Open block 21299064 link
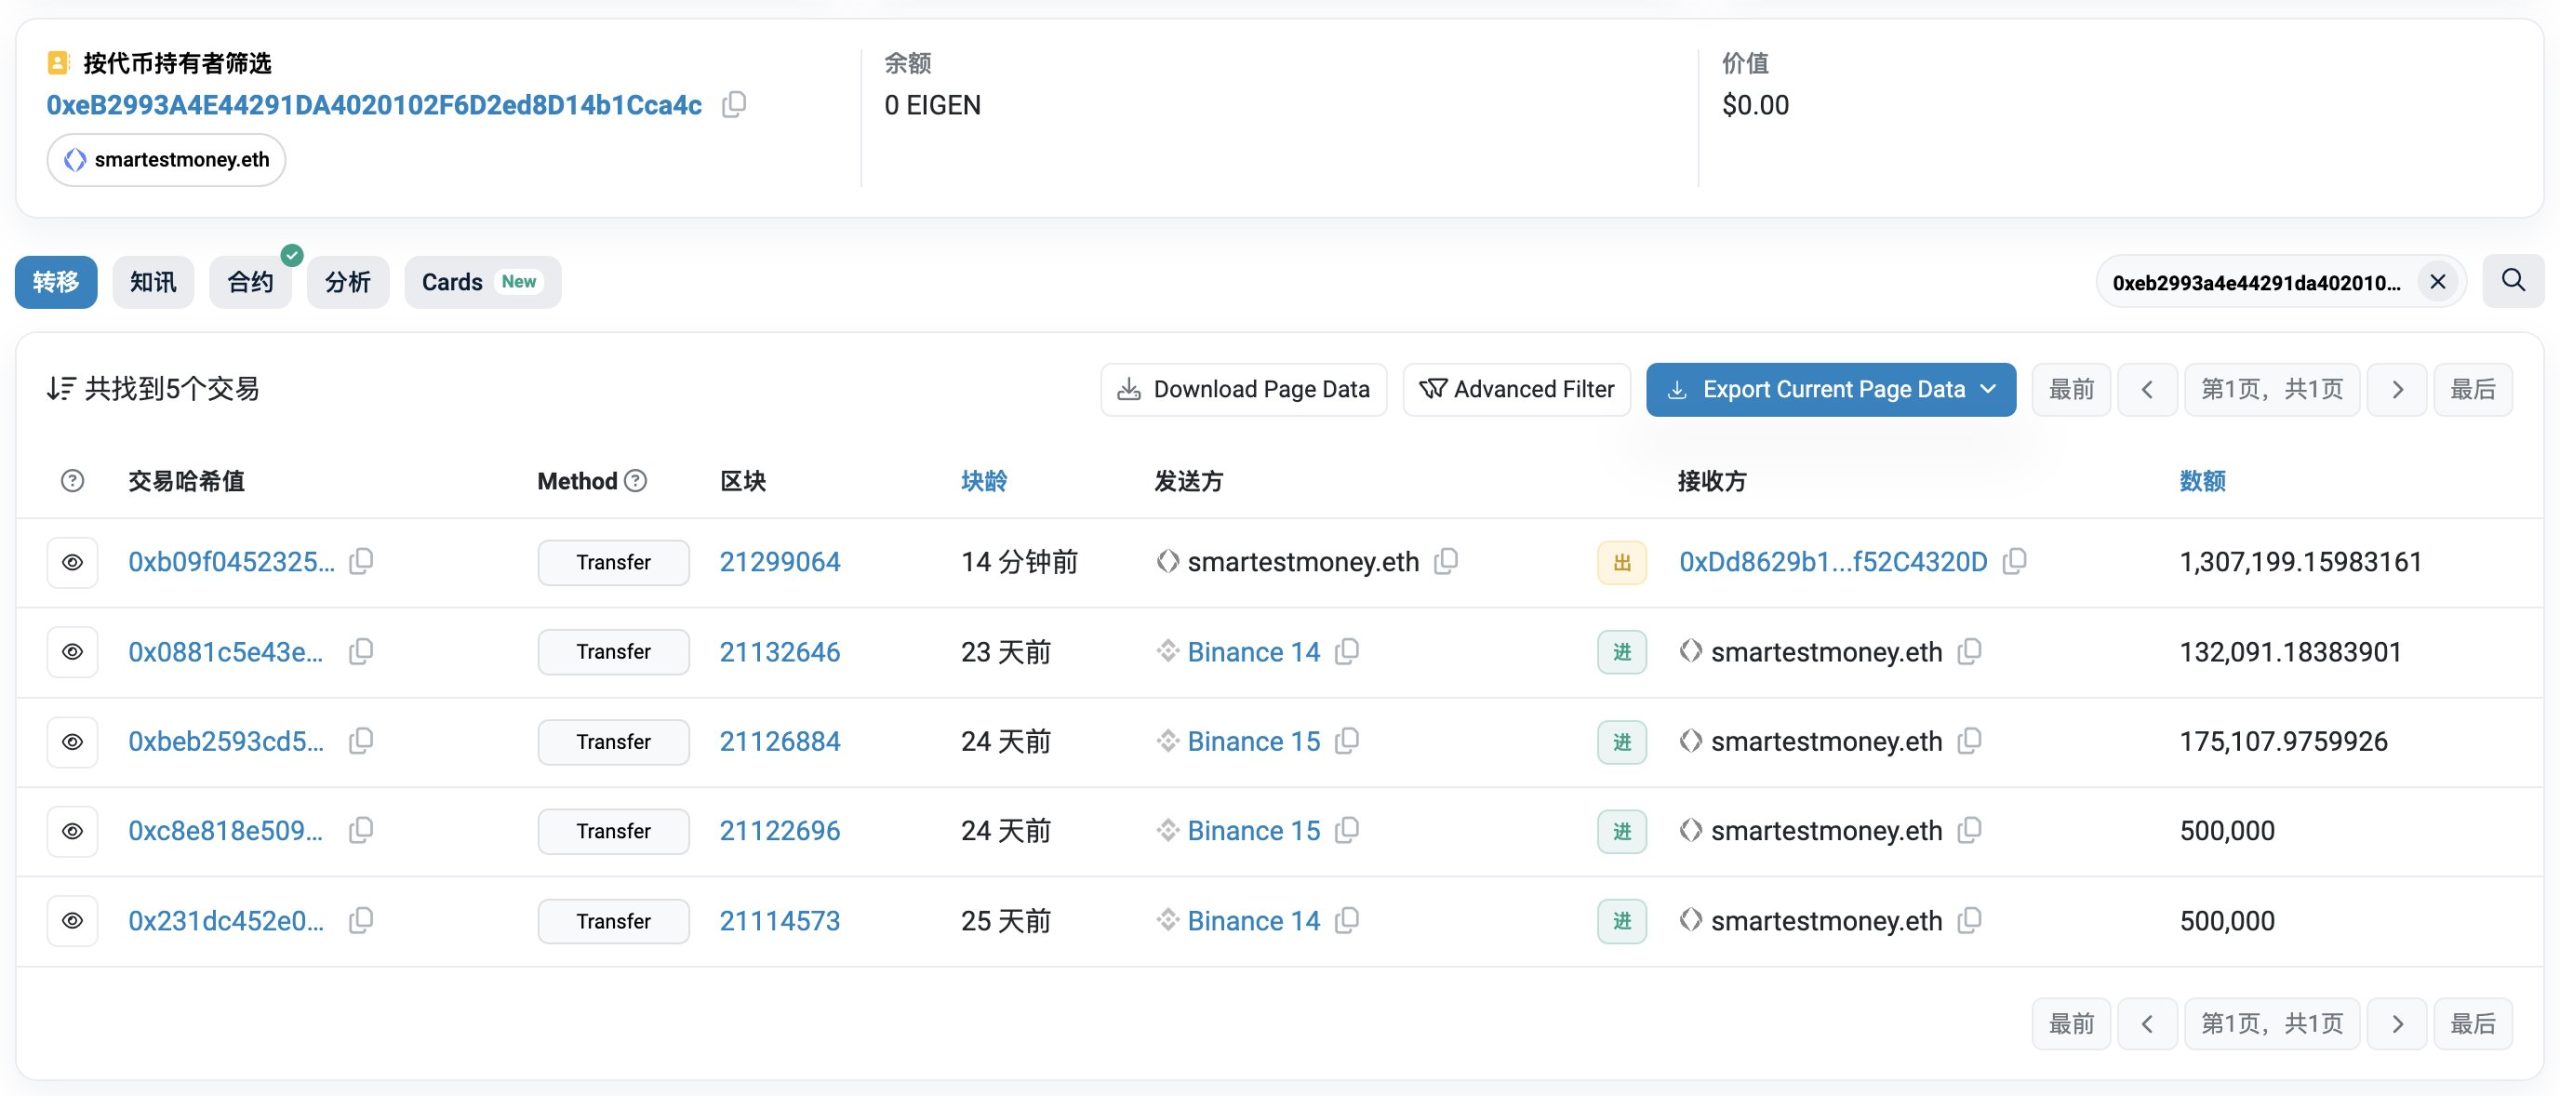2560x1096 pixels. pyautogui.click(x=779, y=562)
